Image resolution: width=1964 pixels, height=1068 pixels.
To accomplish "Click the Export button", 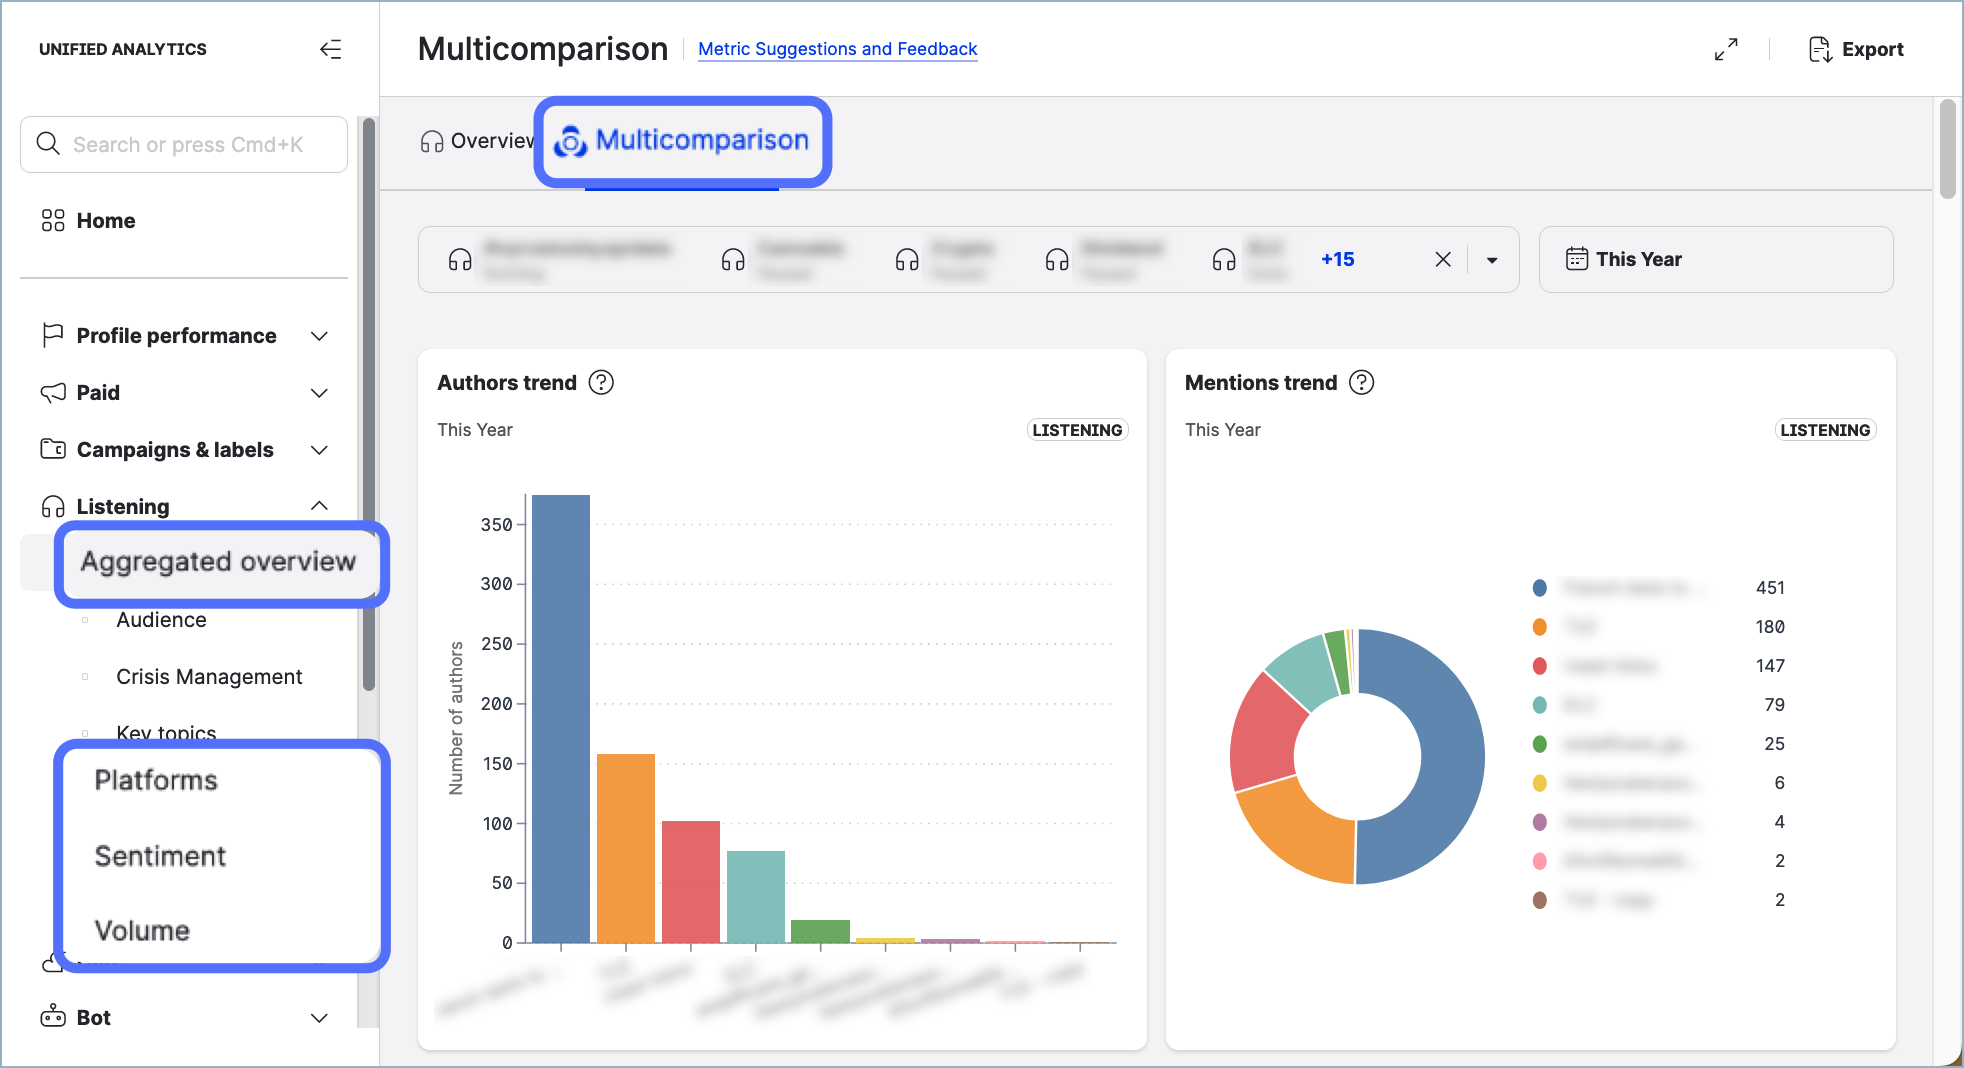I will pyautogui.click(x=1856, y=49).
